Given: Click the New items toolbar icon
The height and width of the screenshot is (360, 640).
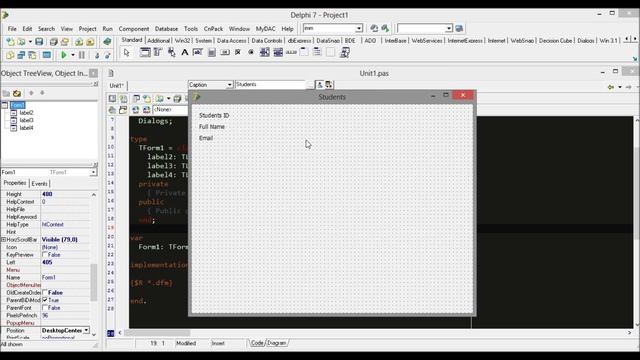Looking at the screenshot, I should (x=10, y=42).
